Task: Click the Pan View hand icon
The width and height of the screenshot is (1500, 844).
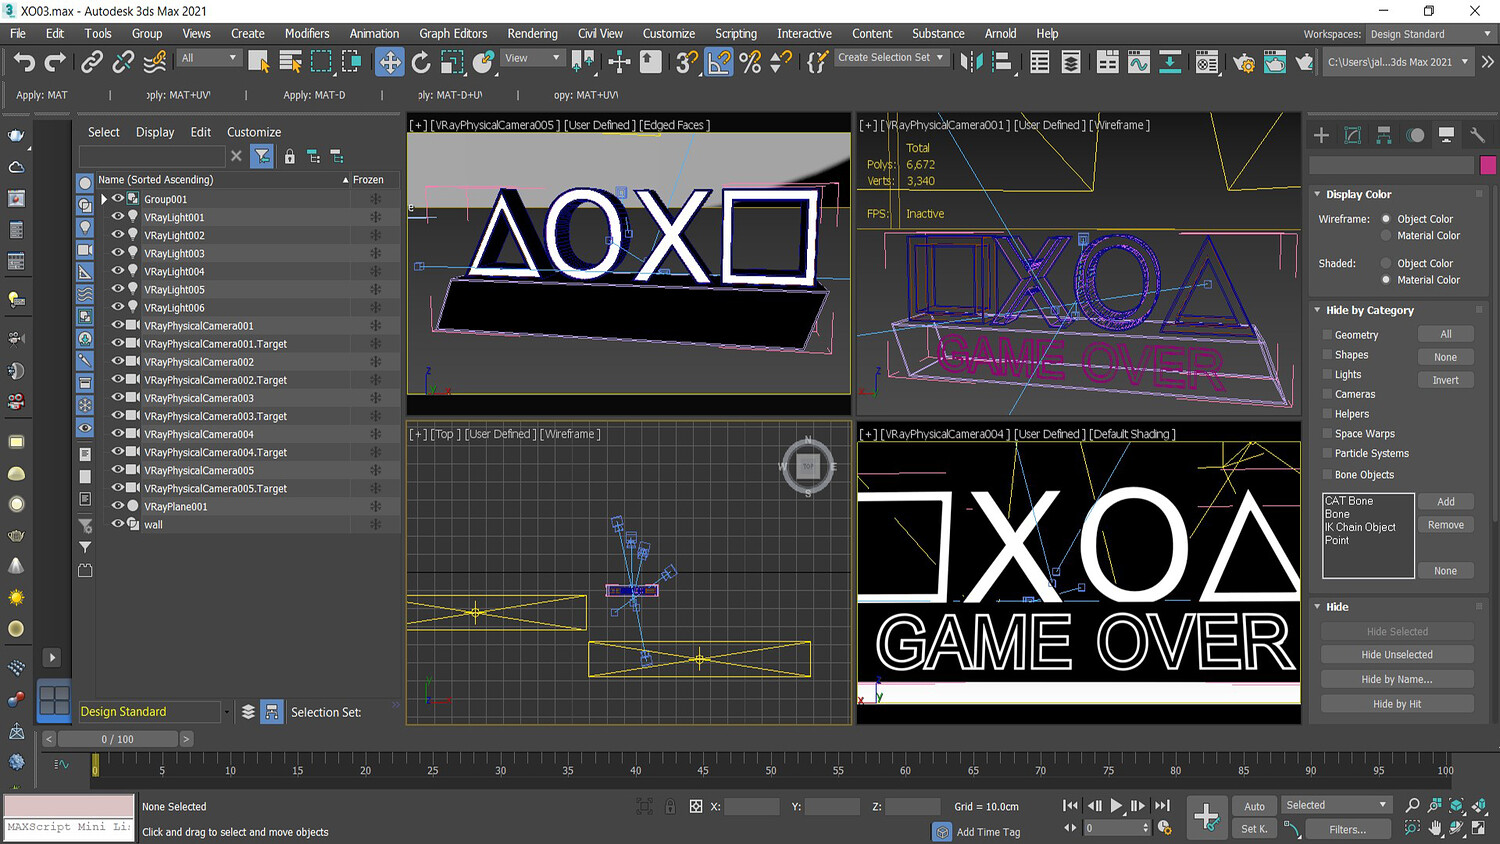Action: [1435, 828]
